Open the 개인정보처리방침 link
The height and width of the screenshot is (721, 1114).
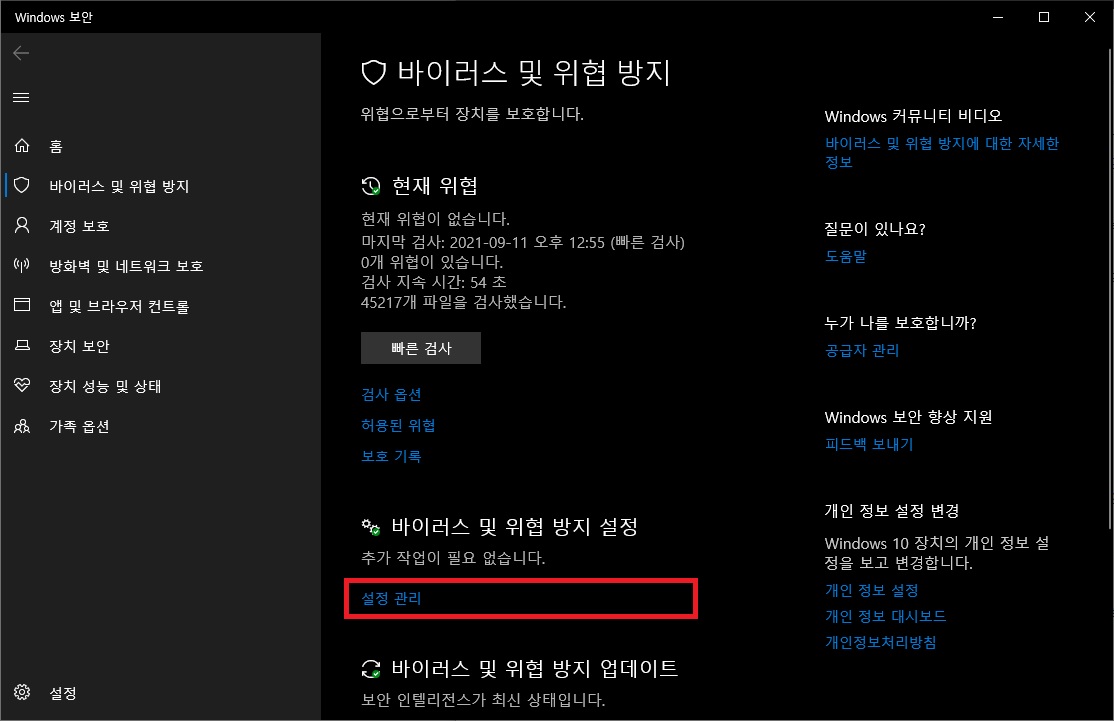(x=880, y=642)
